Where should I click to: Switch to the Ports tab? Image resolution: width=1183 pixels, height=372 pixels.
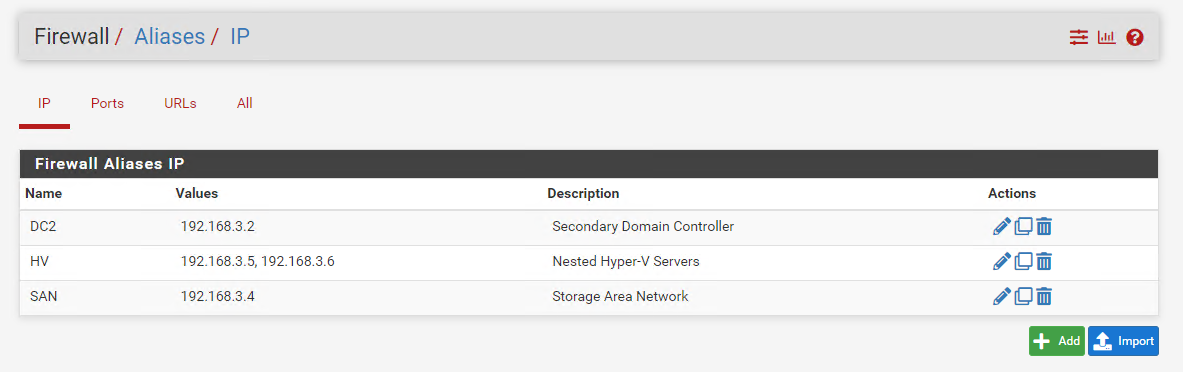107,104
